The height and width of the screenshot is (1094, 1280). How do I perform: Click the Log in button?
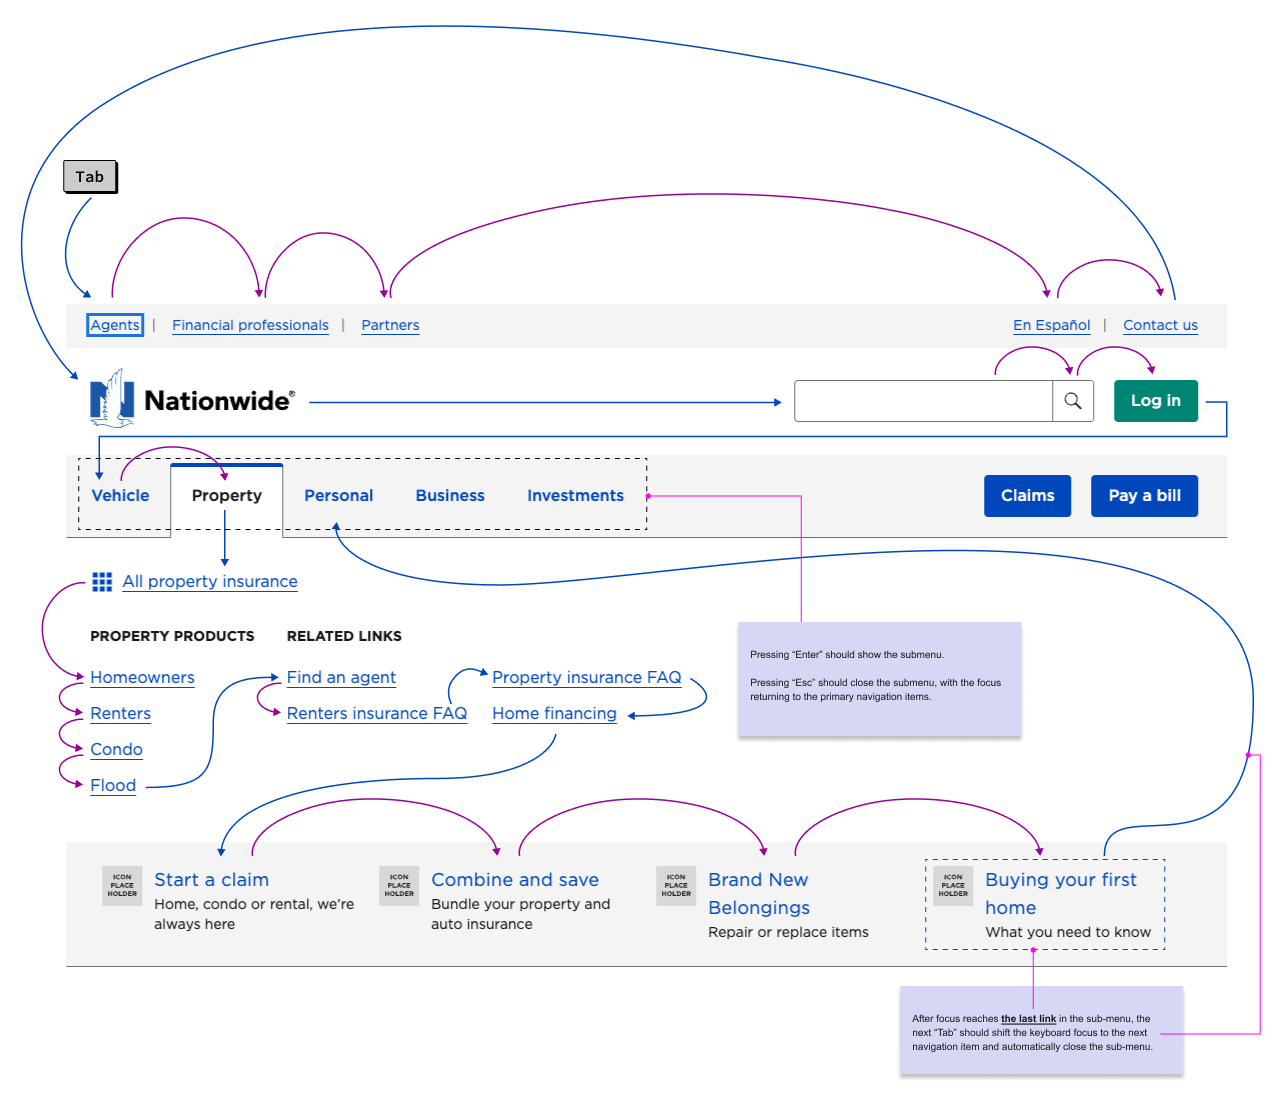pyautogui.click(x=1156, y=401)
